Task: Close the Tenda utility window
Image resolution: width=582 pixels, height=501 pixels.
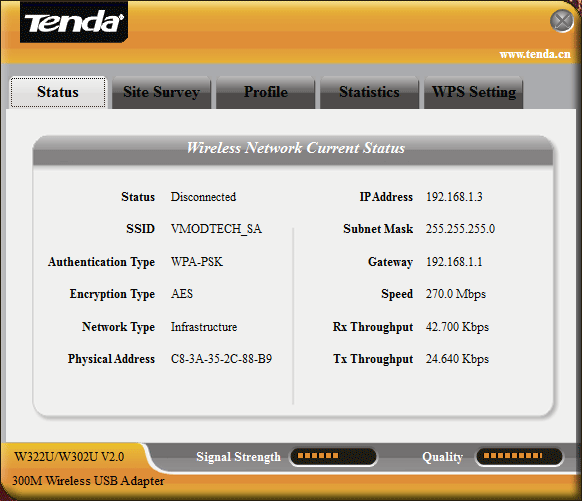Action: click(562, 21)
